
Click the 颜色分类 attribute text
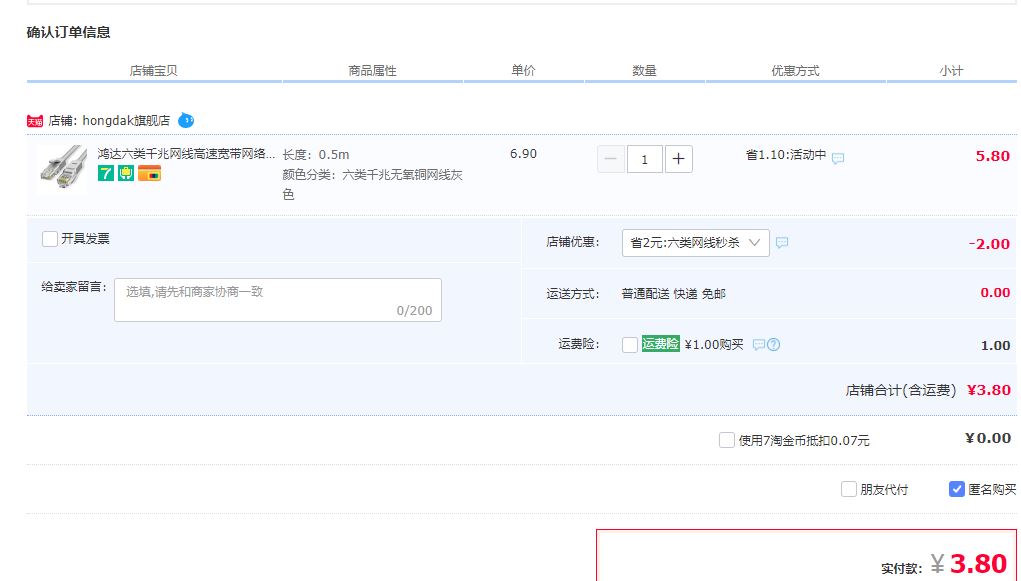click(x=372, y=184)
